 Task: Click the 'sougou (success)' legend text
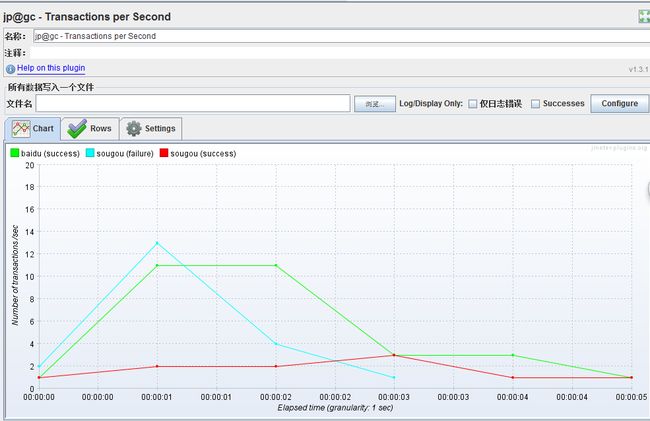coord(203,153)
